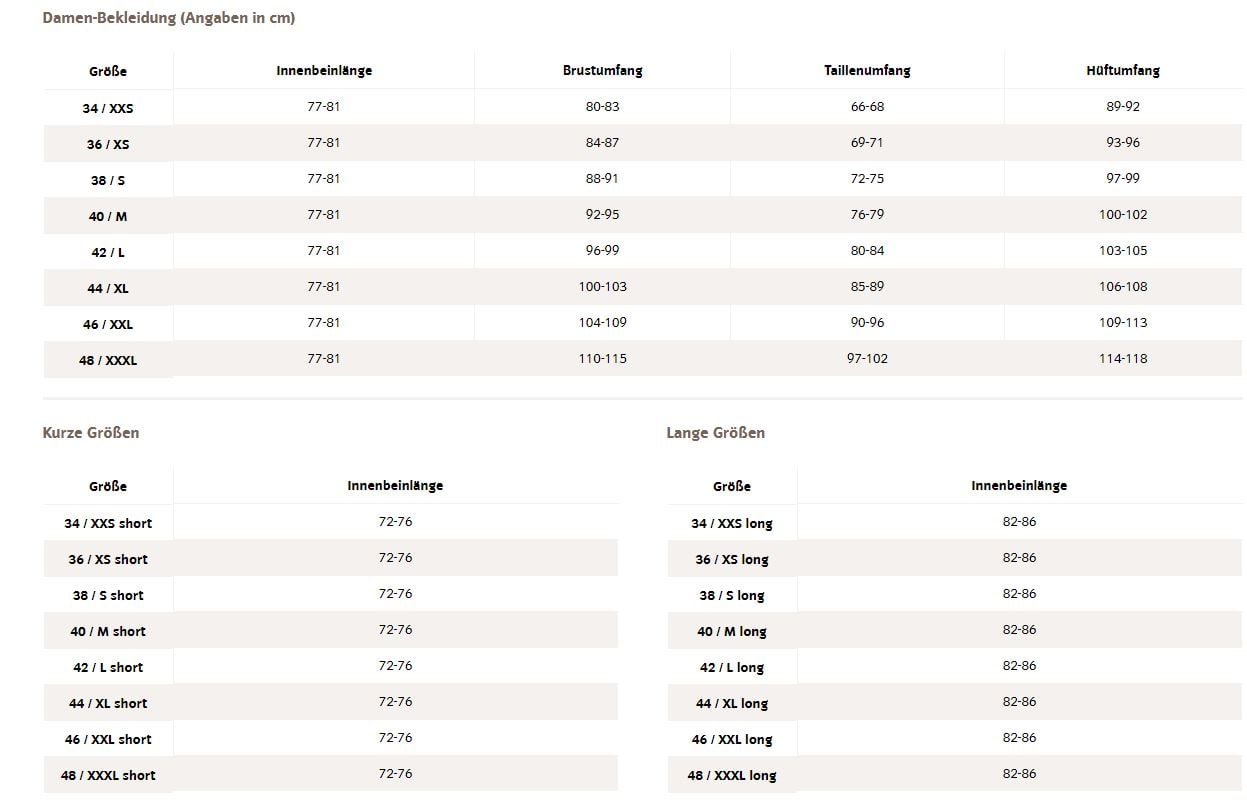The width and height of the screenshot is (1247, 807).
Task: Click the Brustumfang value 110-115
Action: coord(602,358)
